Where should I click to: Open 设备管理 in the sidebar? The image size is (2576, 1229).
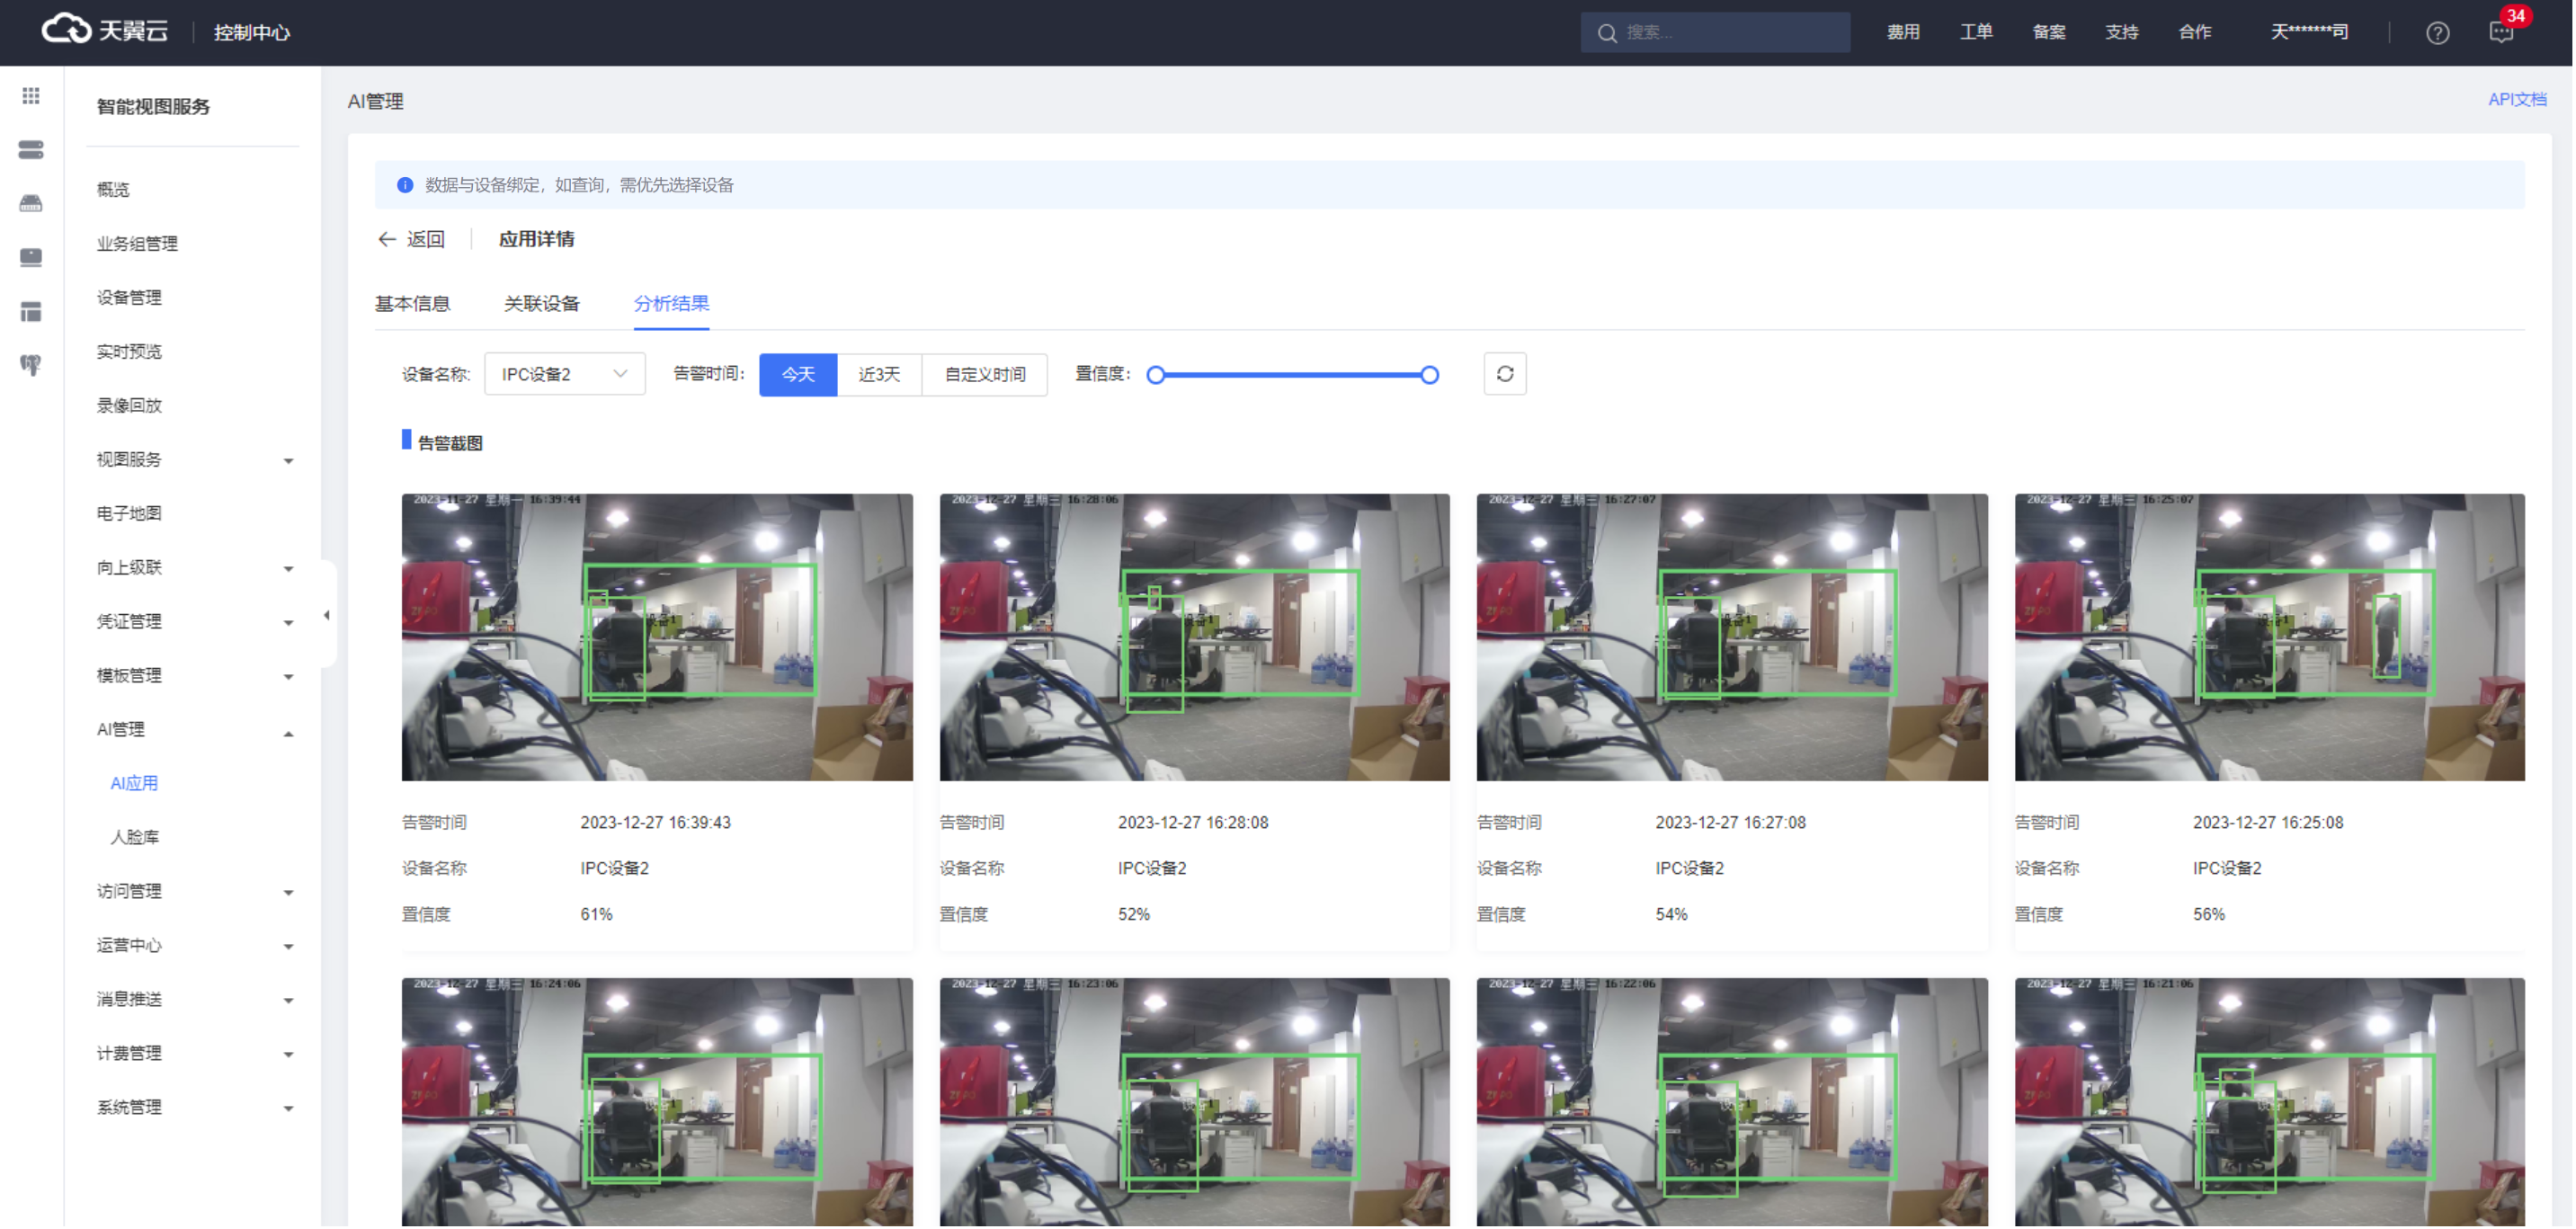[129, 298]
